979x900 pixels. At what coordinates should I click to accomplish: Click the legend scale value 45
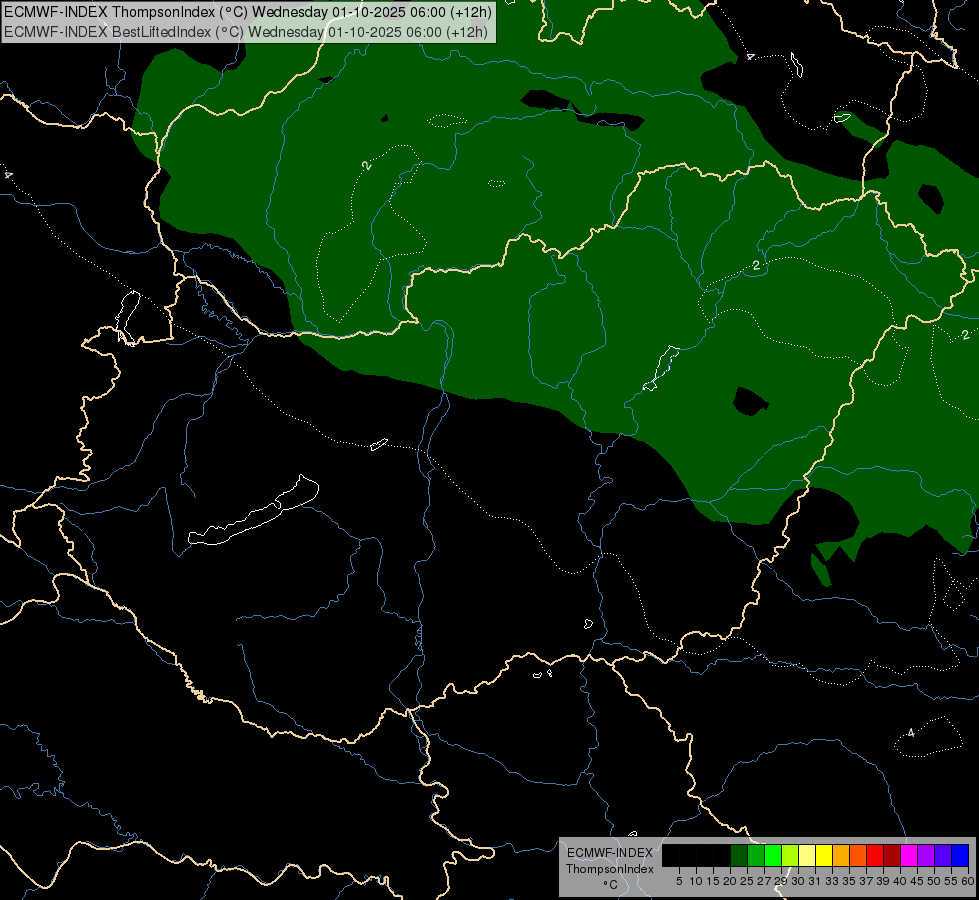pyautogui.click(x=917, y=881)
